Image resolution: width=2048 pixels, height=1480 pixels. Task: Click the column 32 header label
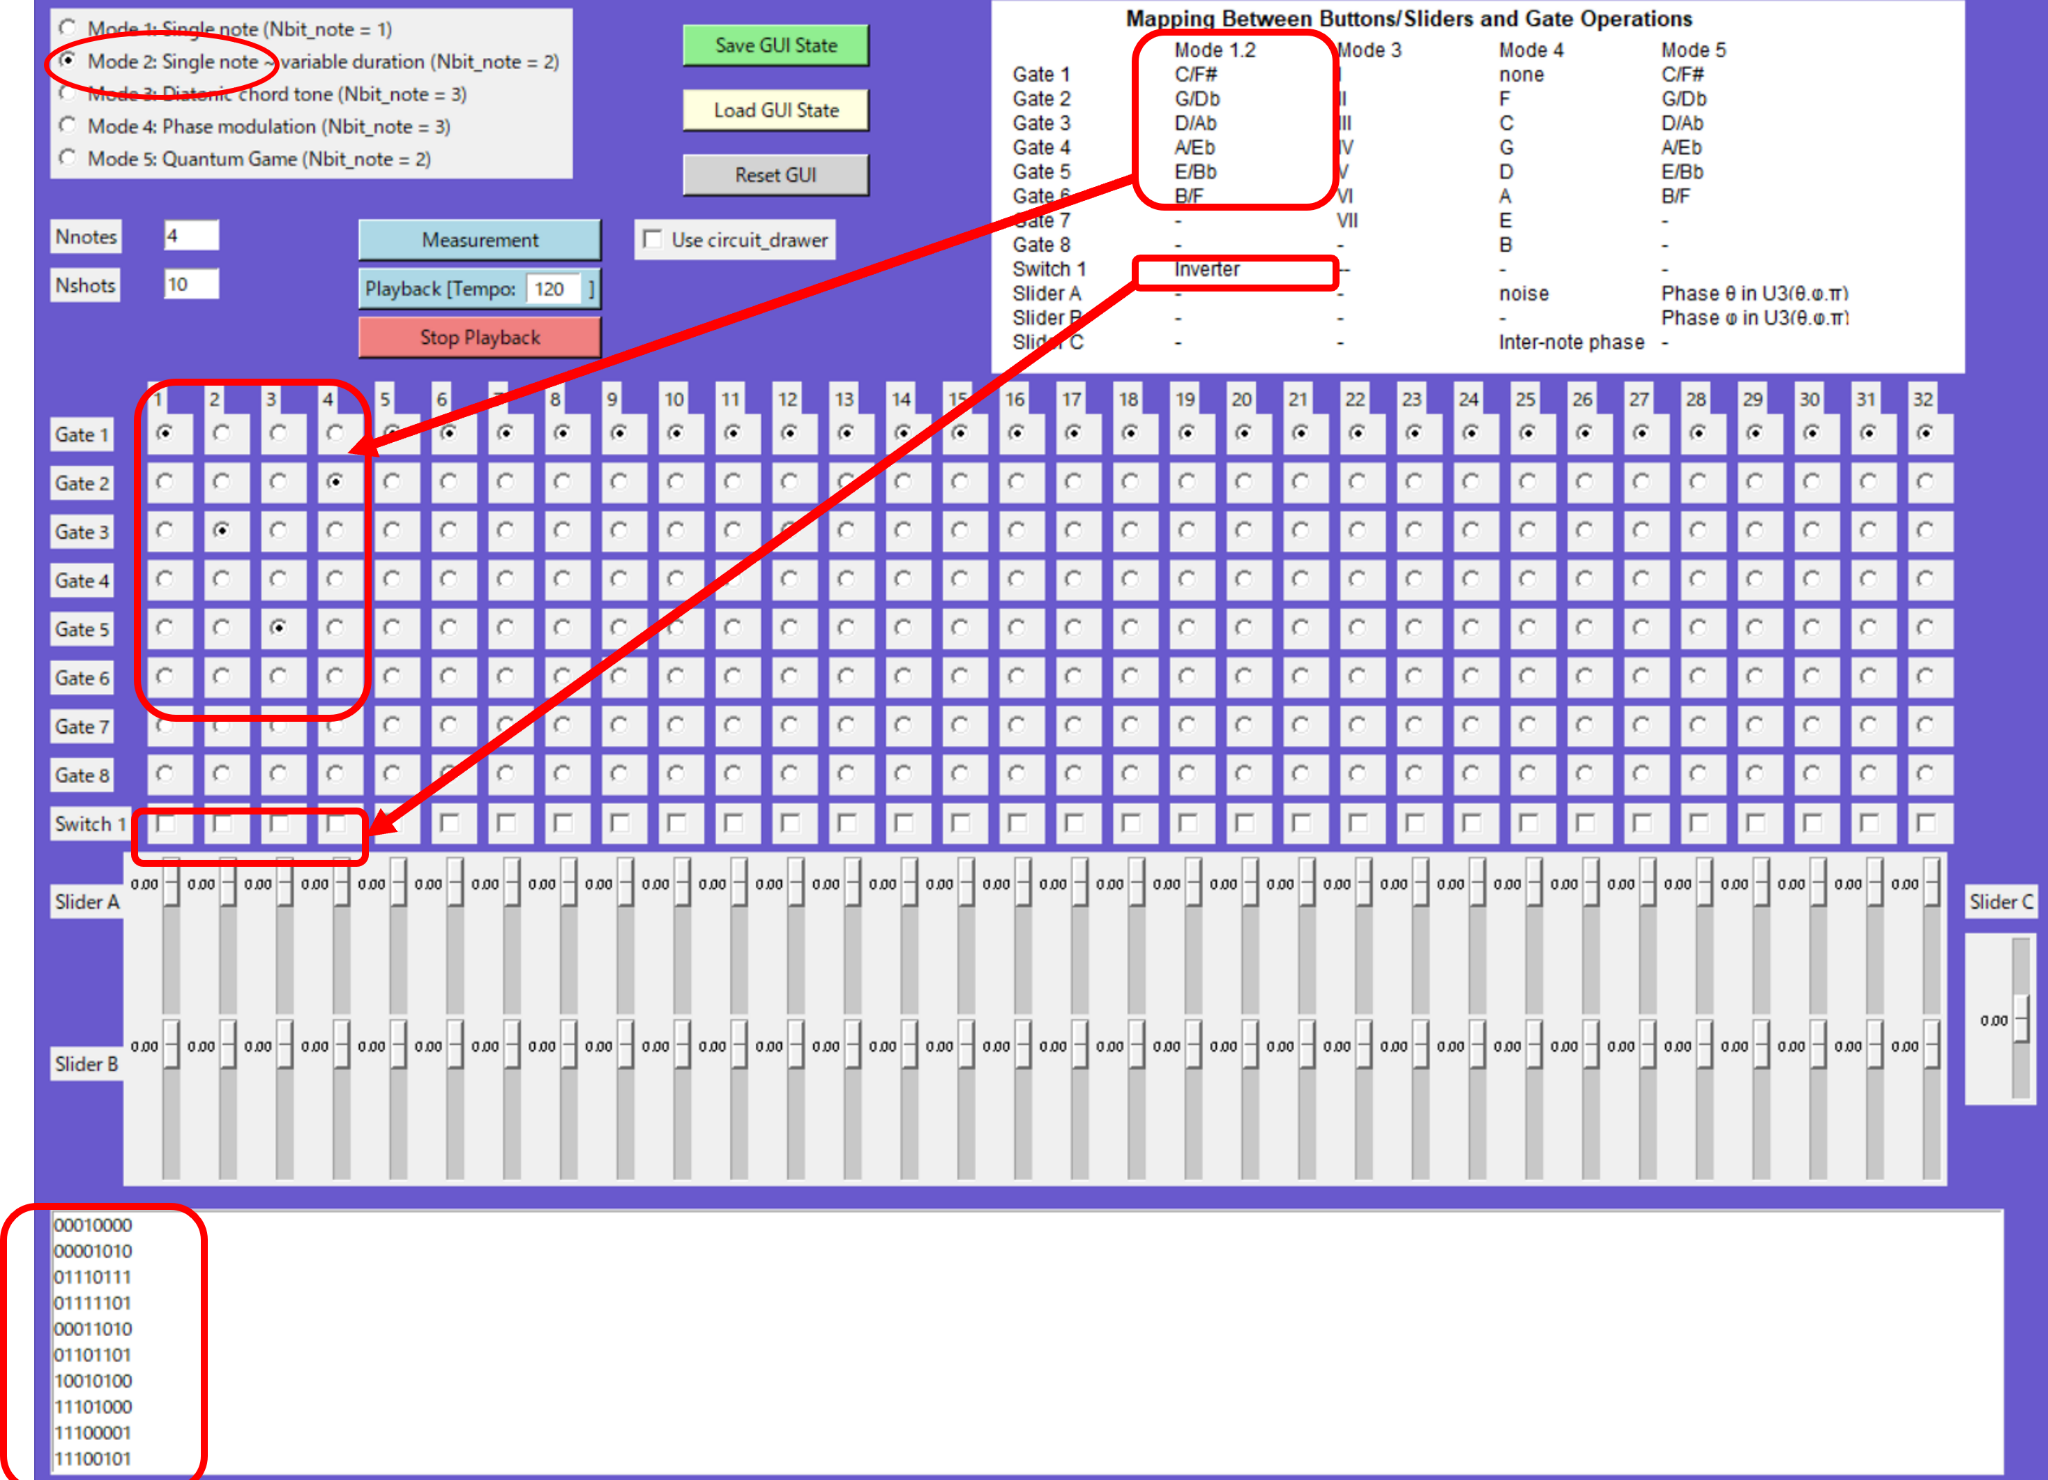tap(1922, 399)
